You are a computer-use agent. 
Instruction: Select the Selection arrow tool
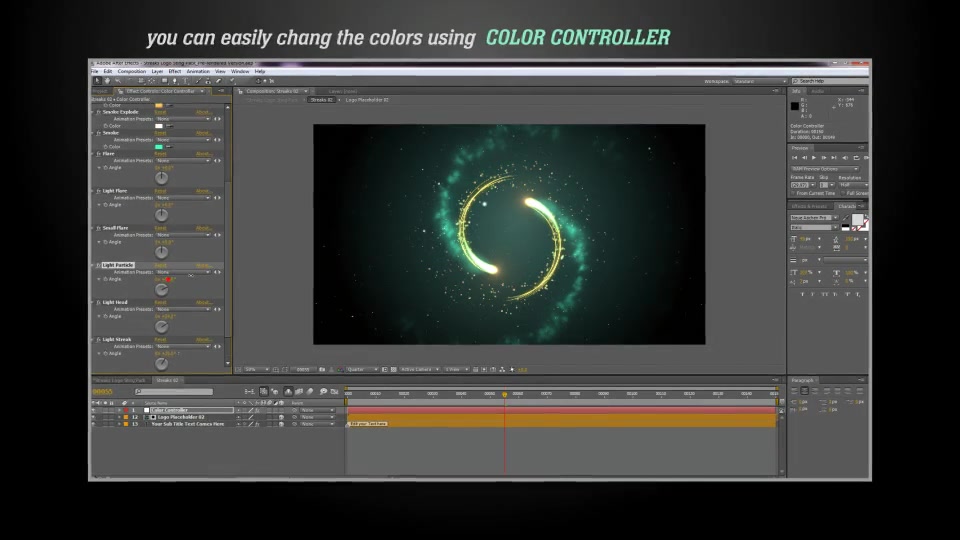coord(97,81)
